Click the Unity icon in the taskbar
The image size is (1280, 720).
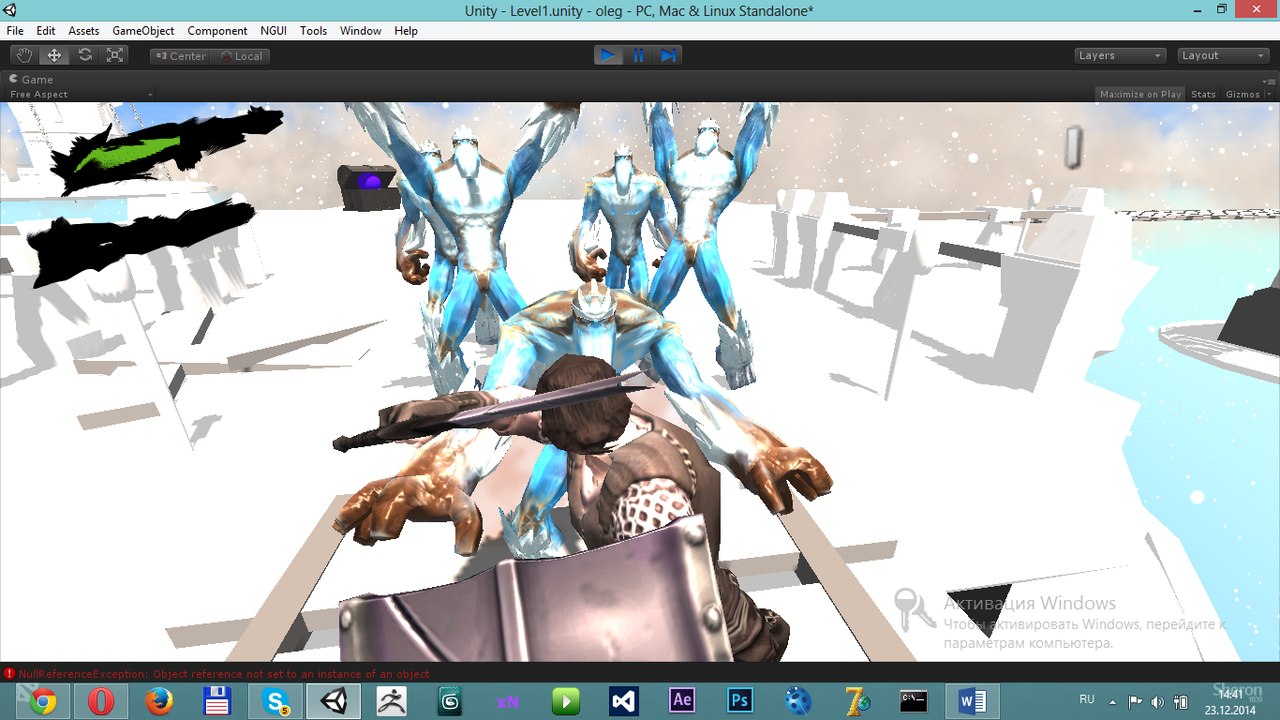pyautogui.click(x=334, y=702)
